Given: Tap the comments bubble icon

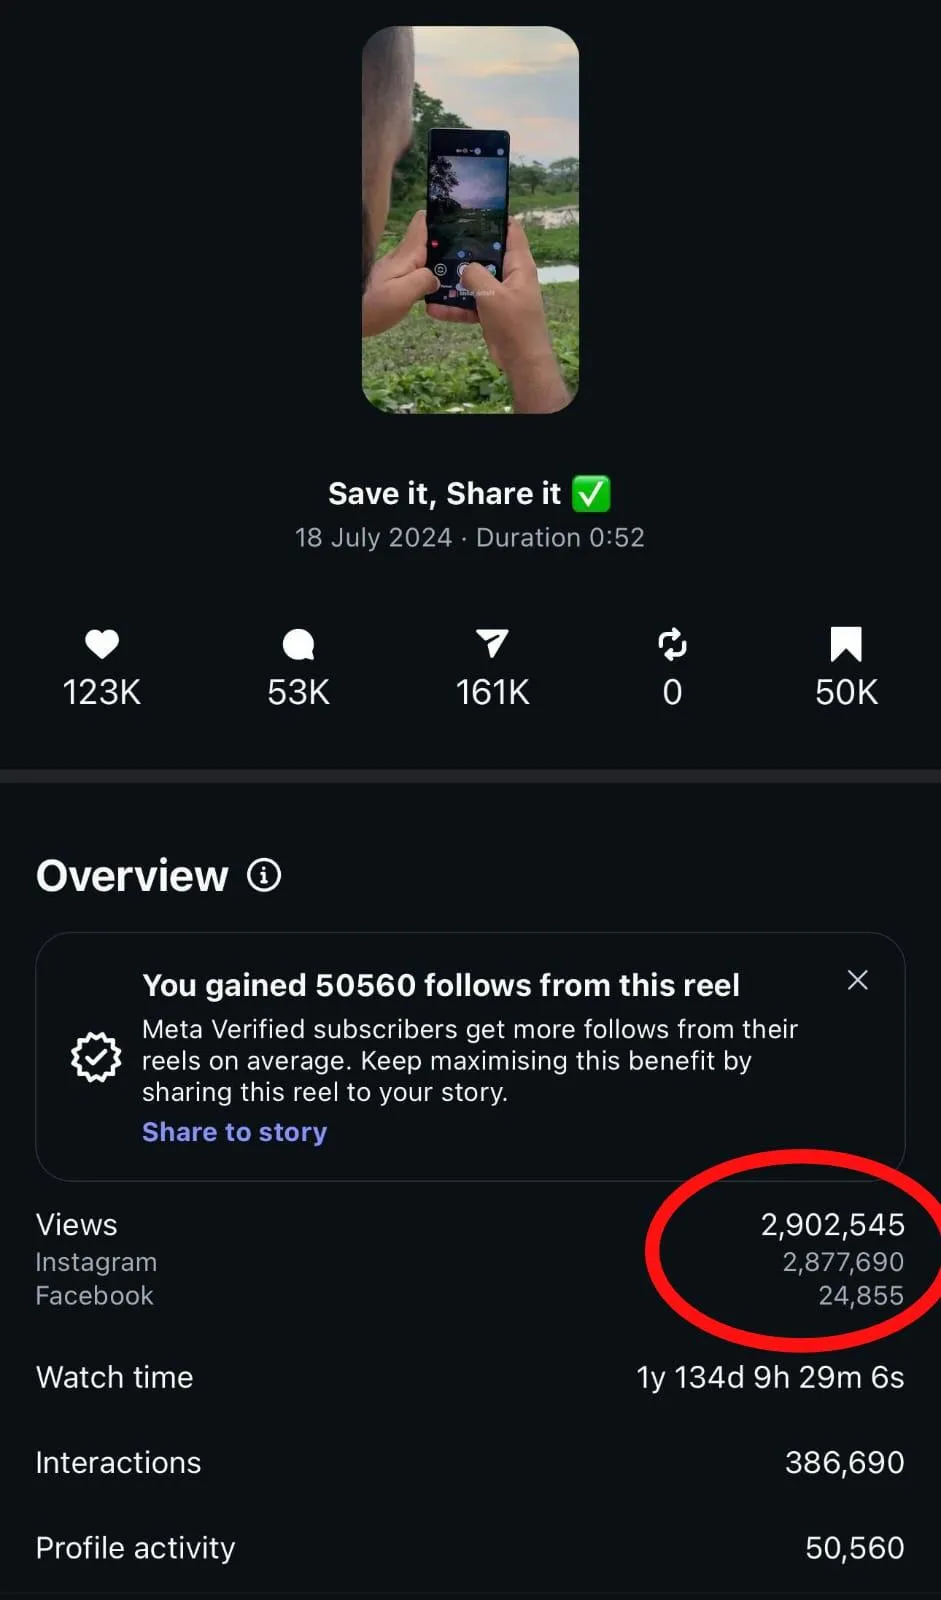Looking at the screenshot, I should pos(298,644).
